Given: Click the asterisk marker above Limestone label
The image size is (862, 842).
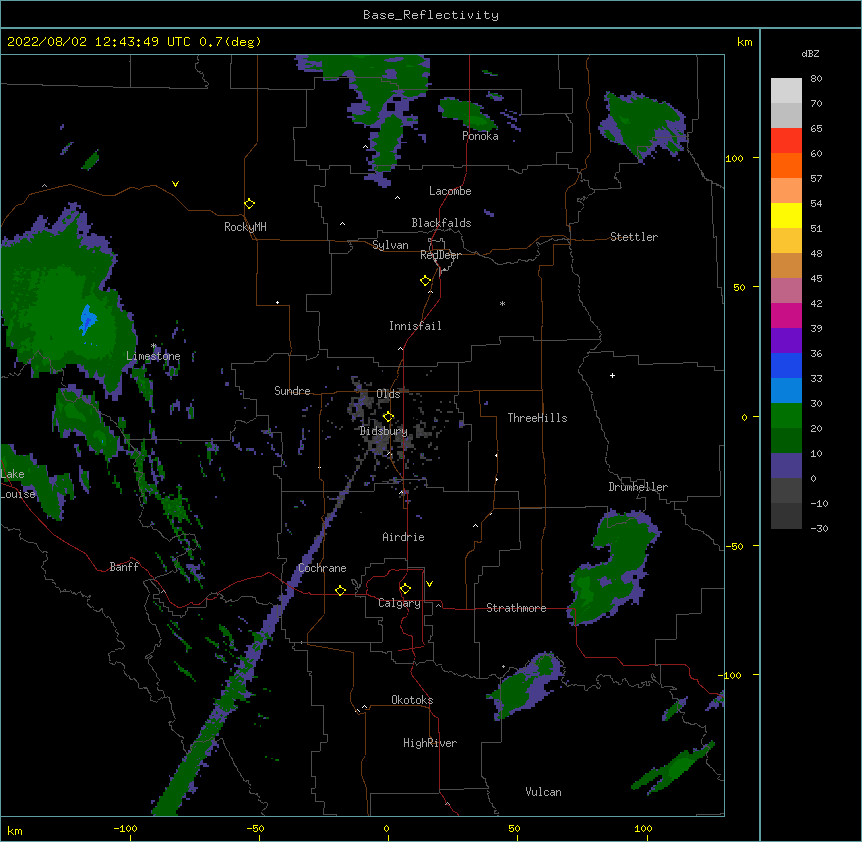Looking at the screenshot, I should 154,346.
